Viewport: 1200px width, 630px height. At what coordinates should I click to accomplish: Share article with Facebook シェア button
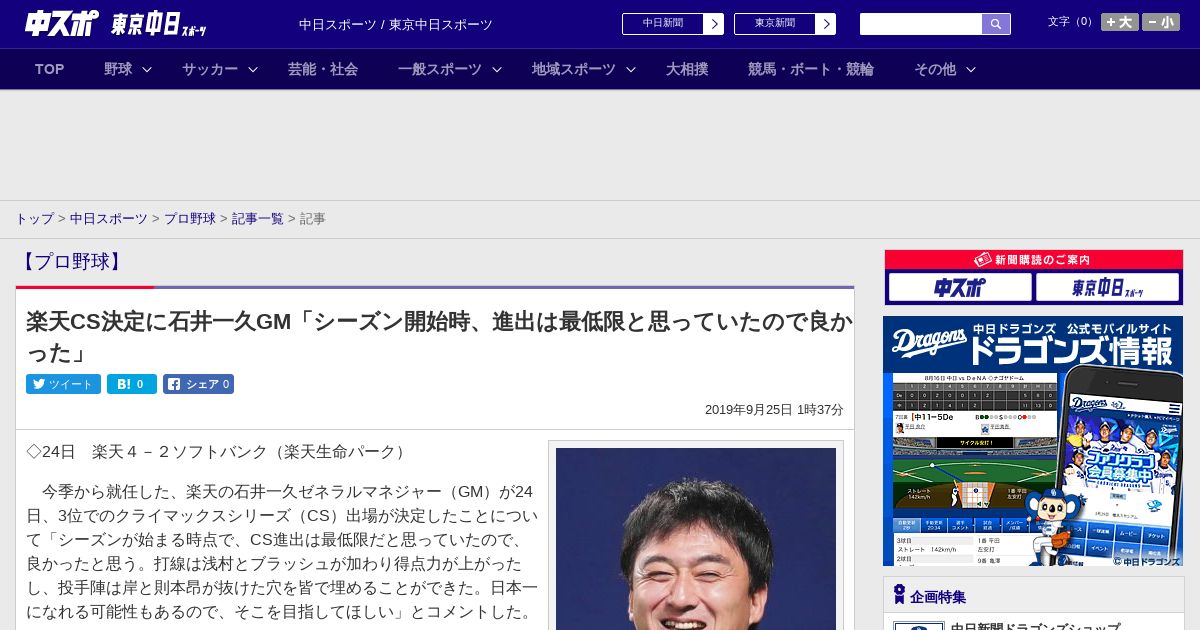[199, 384]
